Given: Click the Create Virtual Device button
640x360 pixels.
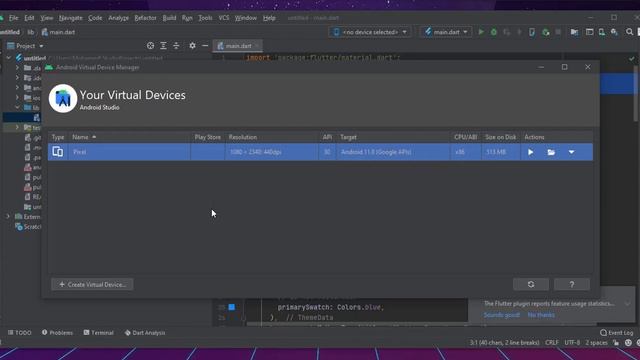Looking at the screenshot, I should tap(92, 284).
